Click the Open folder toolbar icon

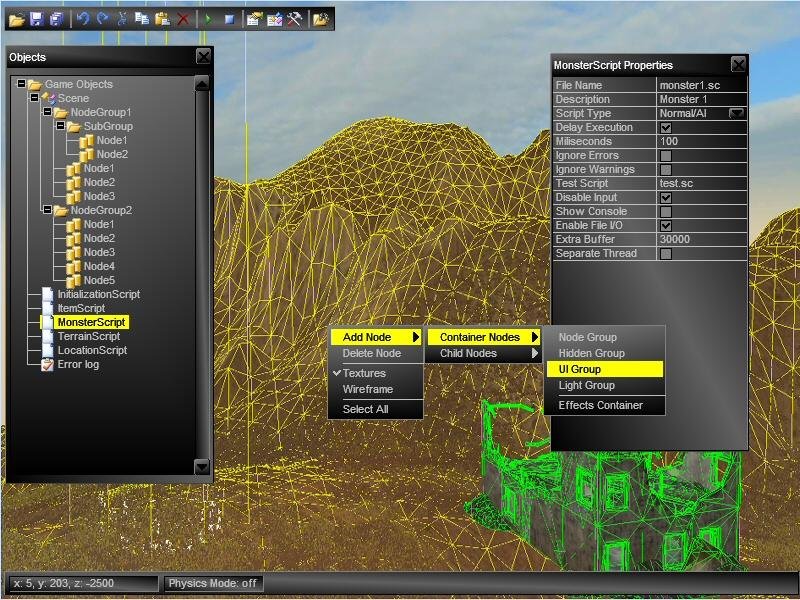pyautogui.click(x=16, y=19)
